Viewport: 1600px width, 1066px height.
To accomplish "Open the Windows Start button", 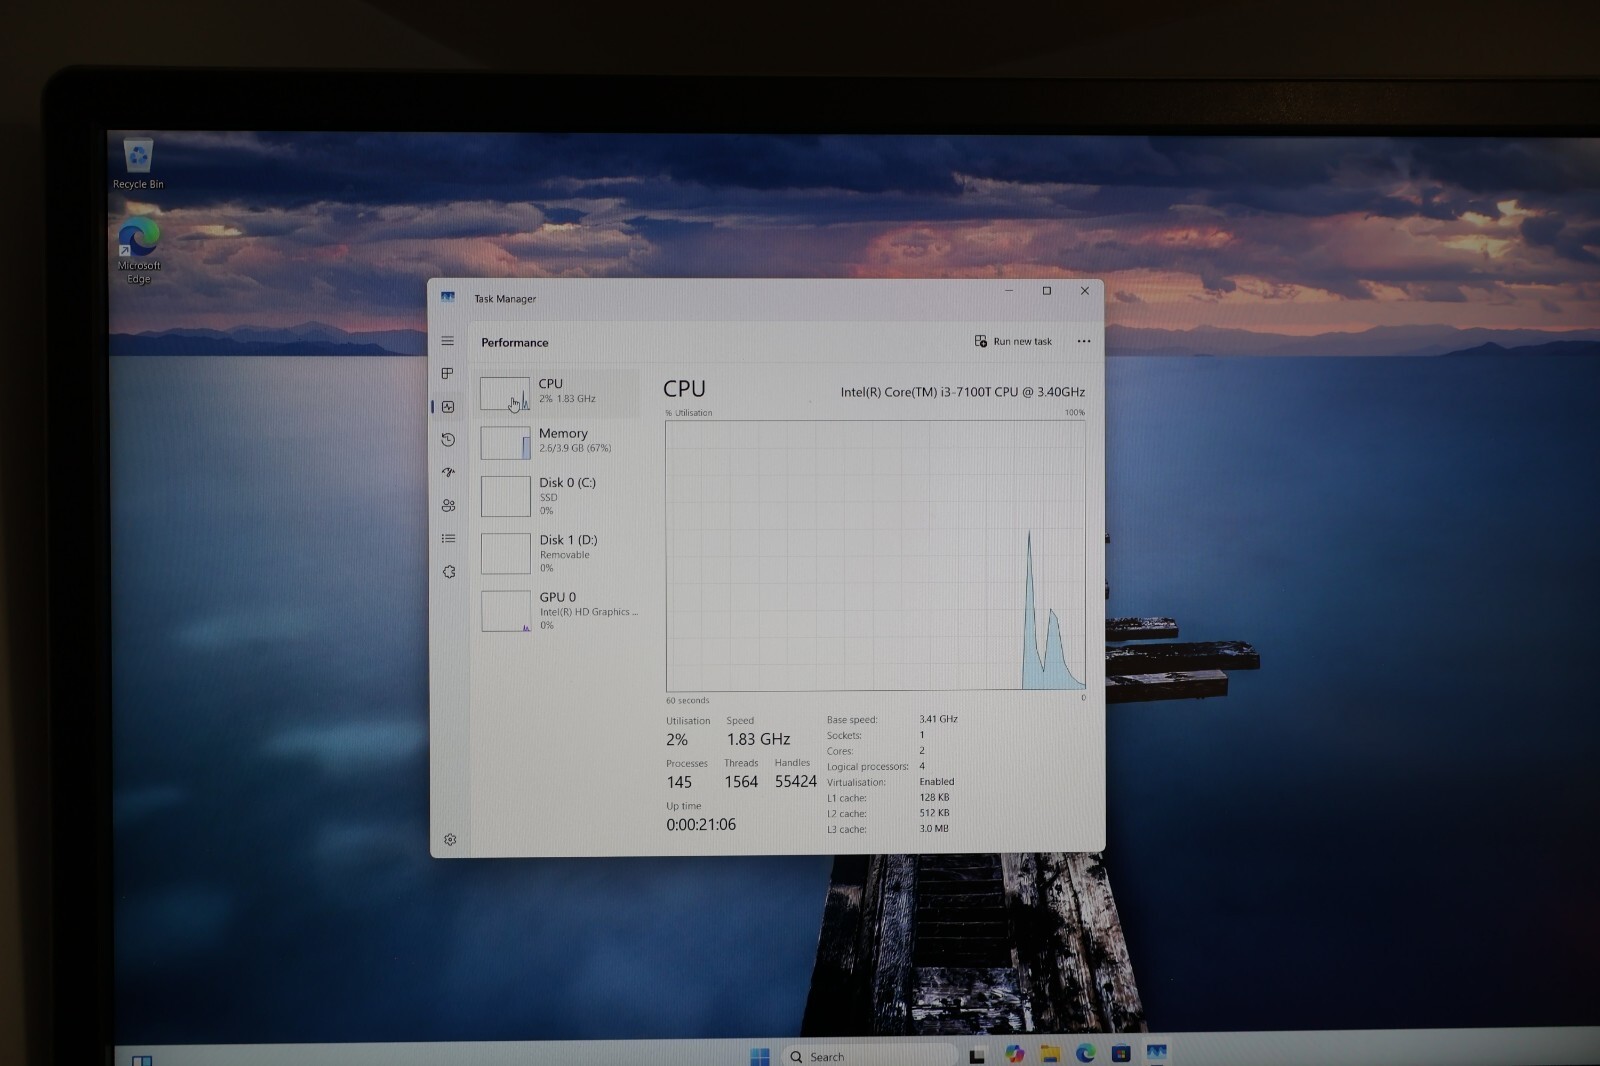I will pyautogui.click(x=760, y=1056).
